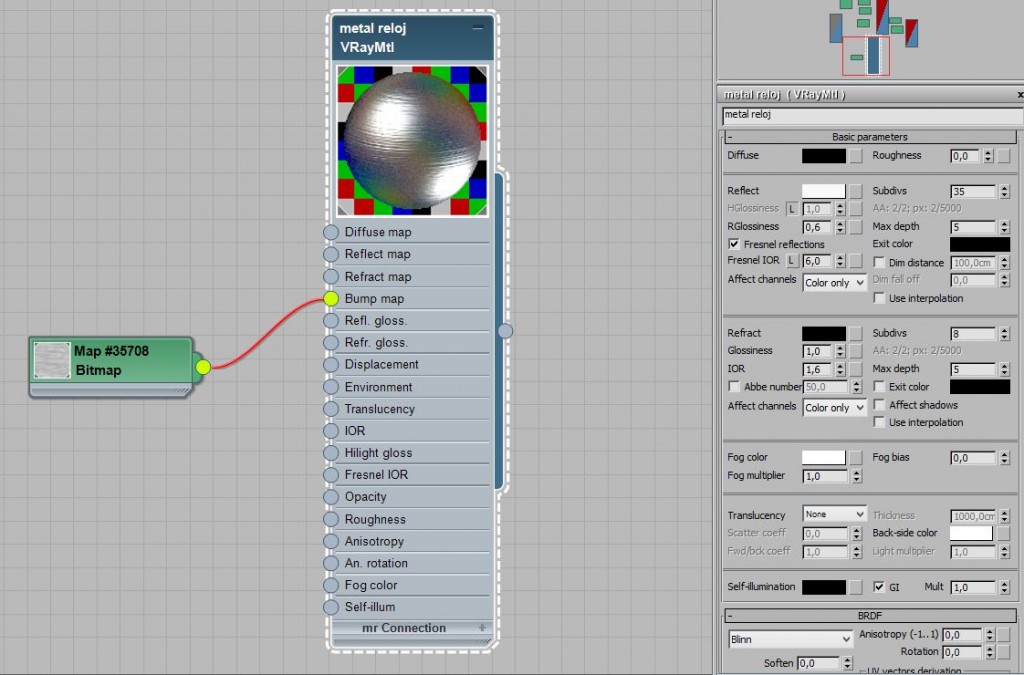Click the Refr. gloss. input socket
1024x675 pixels.
pos(331,343)
